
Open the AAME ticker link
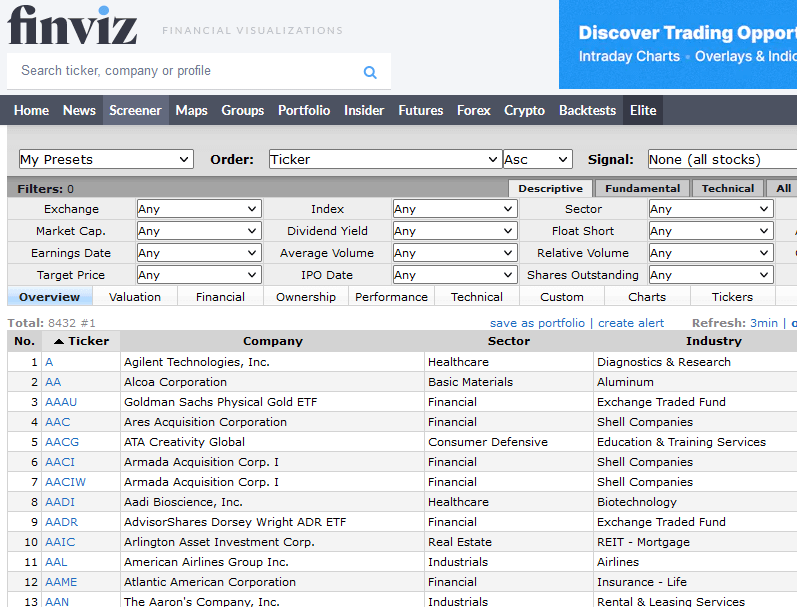tap(61, 582)
